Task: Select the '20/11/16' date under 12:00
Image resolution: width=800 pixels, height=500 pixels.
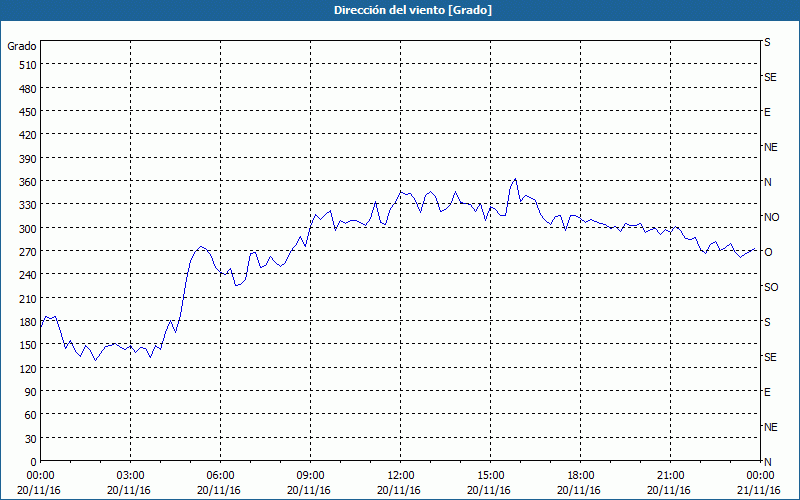Action: click(x=399, y=490)
